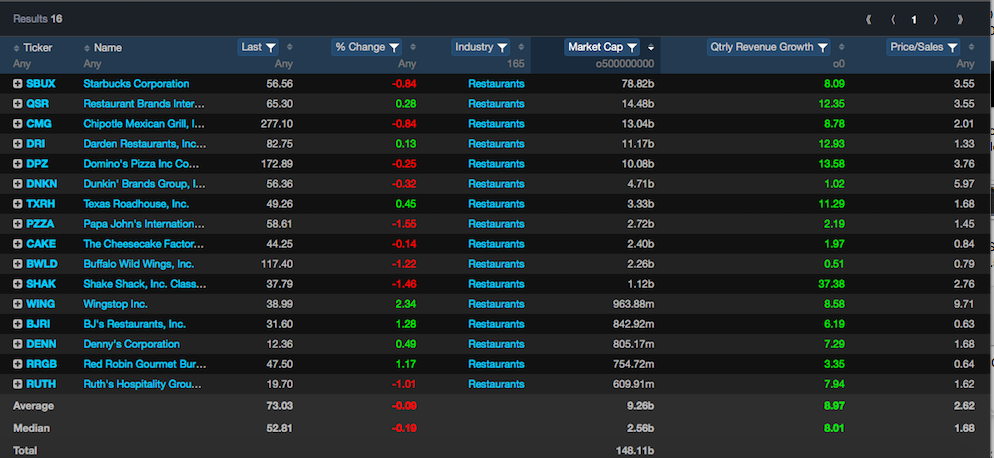
Task: Select the 37.38 revenue growth cell
Action: (x=831, y=284)
